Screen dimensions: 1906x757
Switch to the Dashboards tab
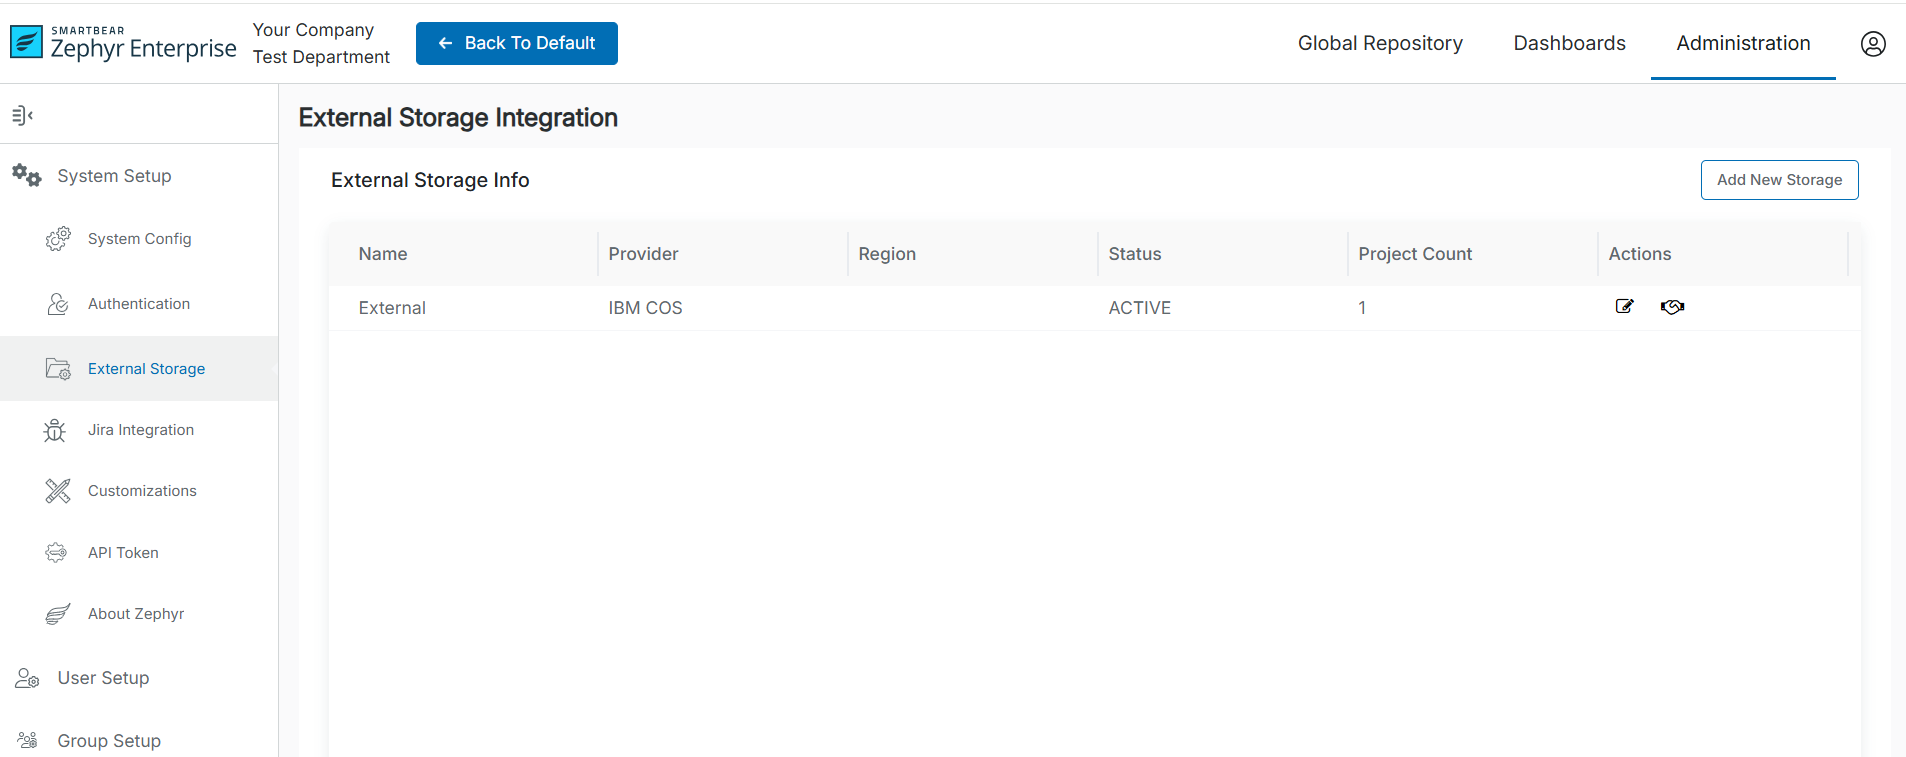1568,43
